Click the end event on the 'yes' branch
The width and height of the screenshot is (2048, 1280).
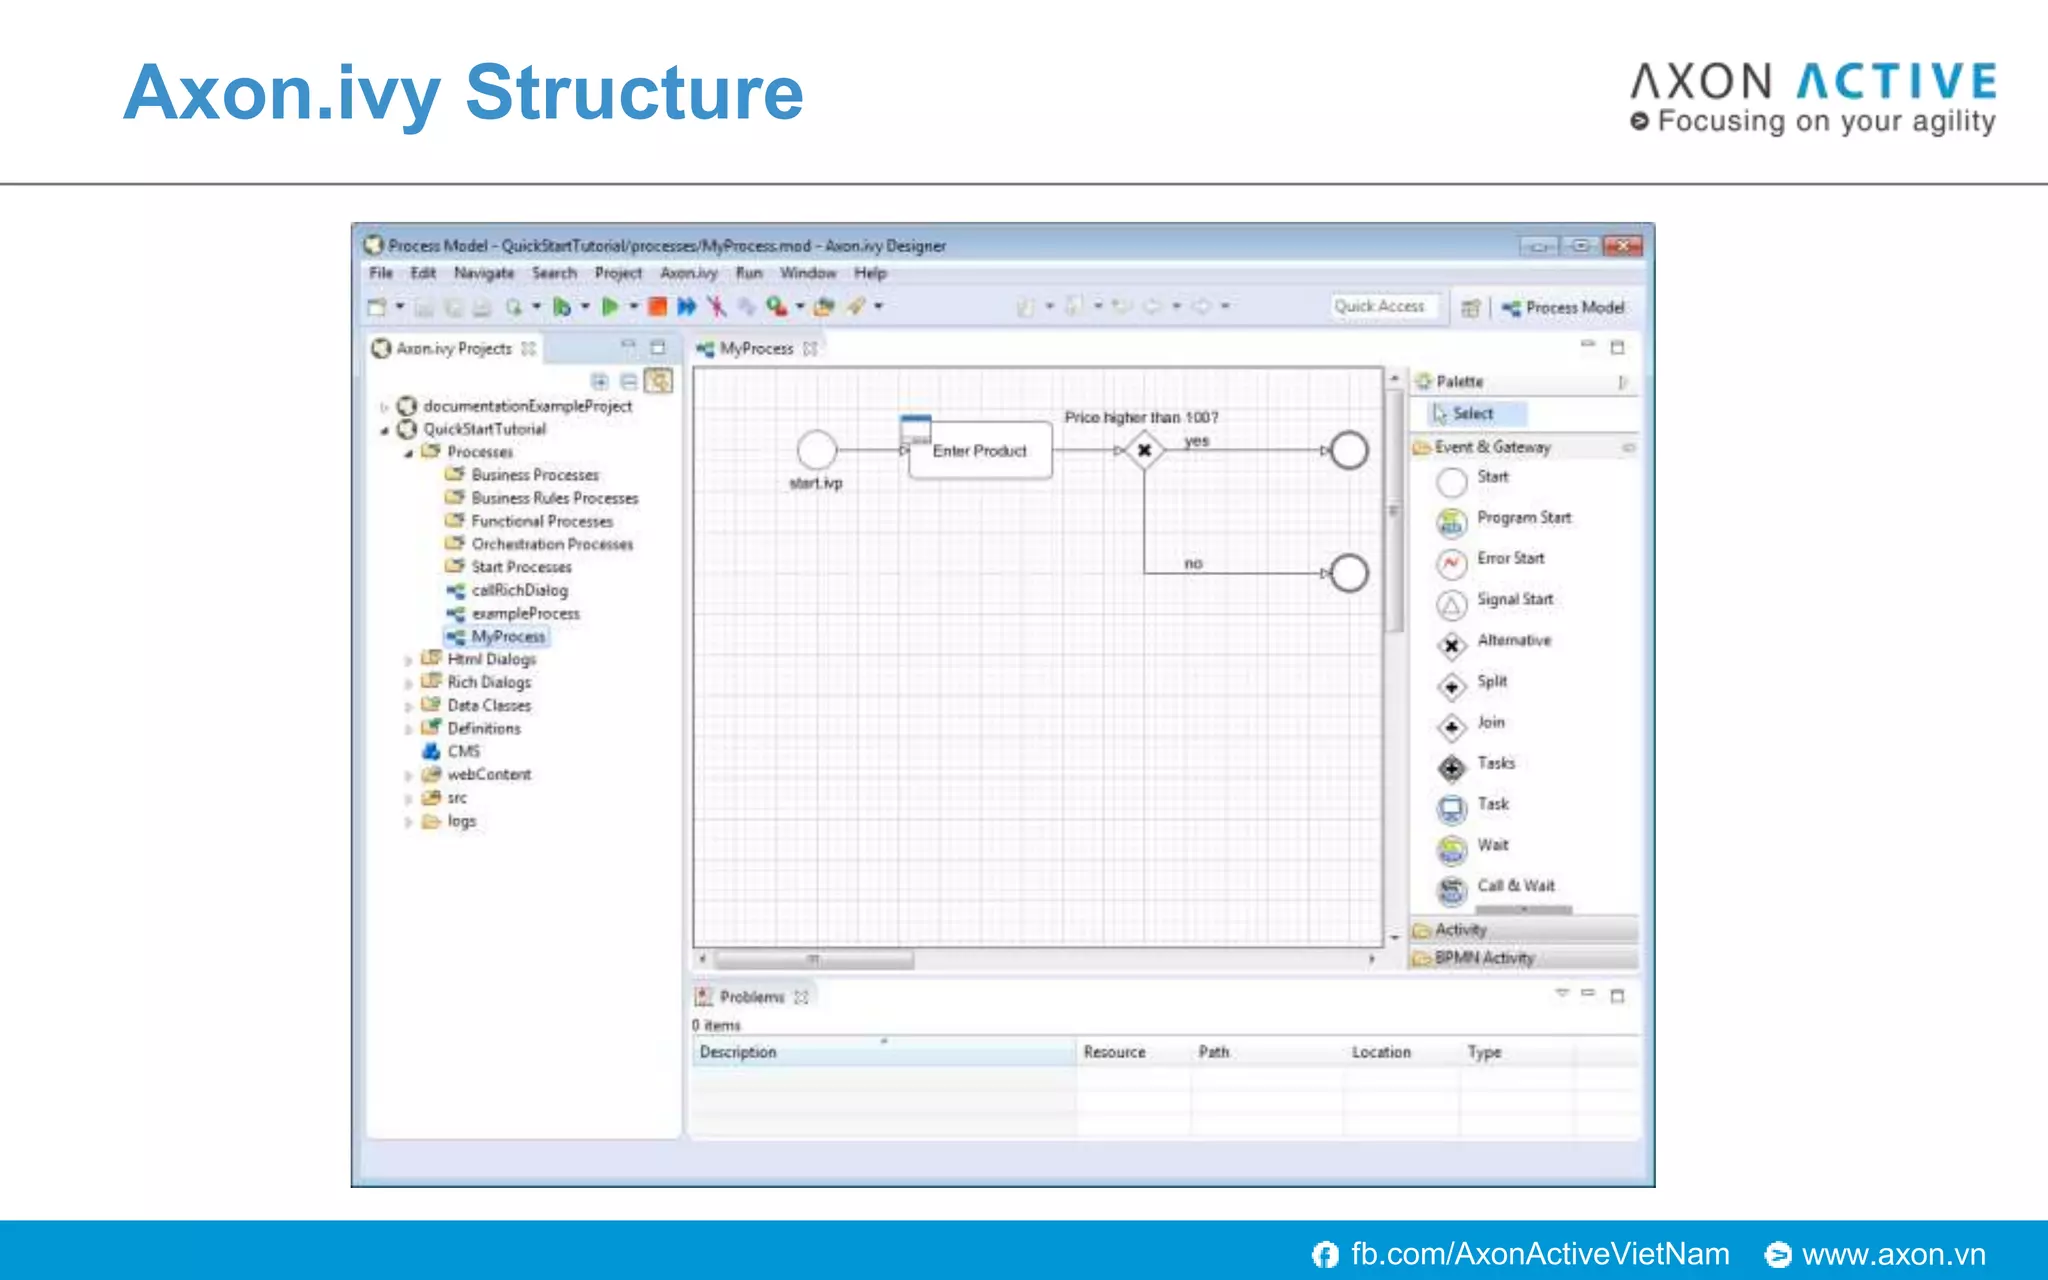[1349, 450]
